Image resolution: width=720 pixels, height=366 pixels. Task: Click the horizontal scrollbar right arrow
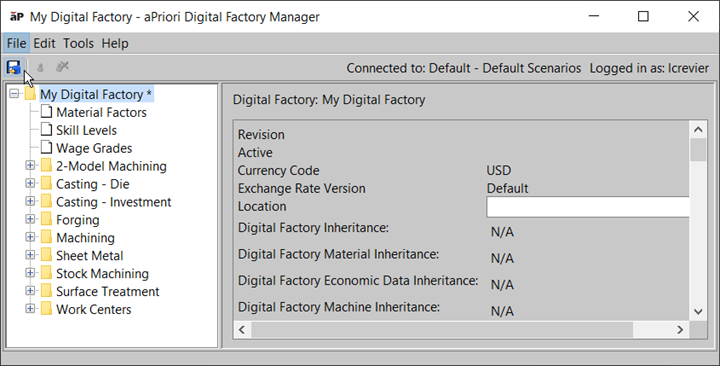pyautogui.click(x=680, y=330)
